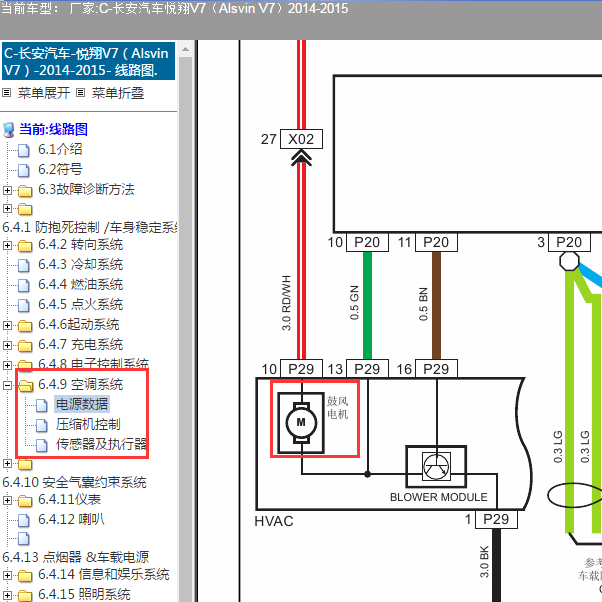Screen dimensions: 602x602
Task: Click the 6.3故障诊断方法 folder icon
Action: (25, 191)
